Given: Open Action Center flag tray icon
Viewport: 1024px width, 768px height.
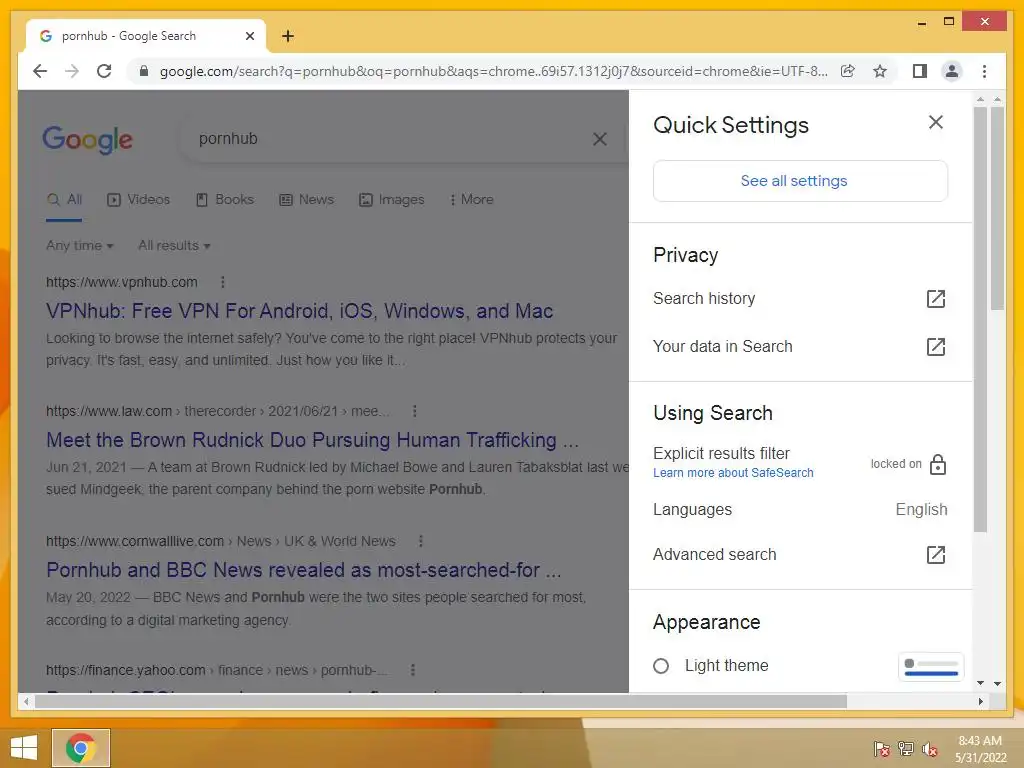Looking at the screenshot, I should [882, 748].
